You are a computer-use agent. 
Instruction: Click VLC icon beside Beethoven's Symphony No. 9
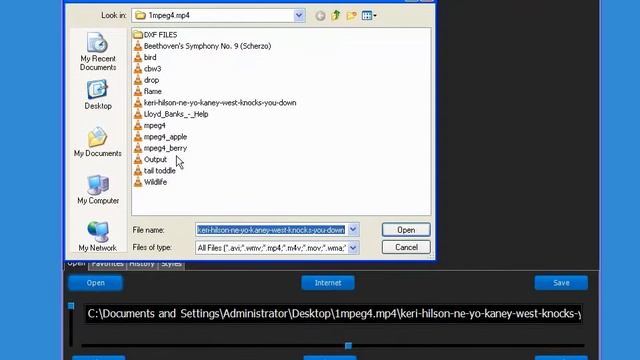point(138,46)
